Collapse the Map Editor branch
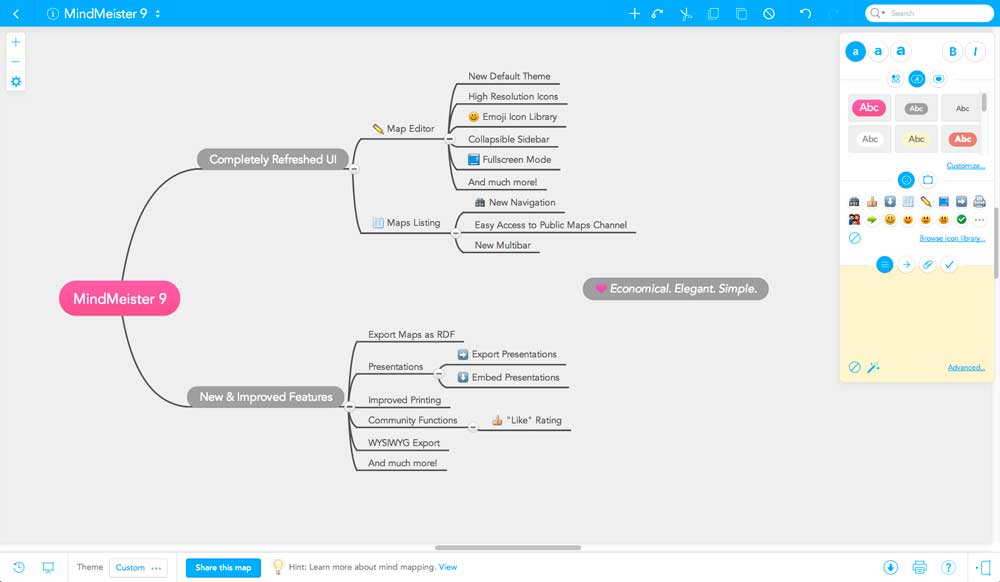1000x582 pixels. click(x=450, y=138)
